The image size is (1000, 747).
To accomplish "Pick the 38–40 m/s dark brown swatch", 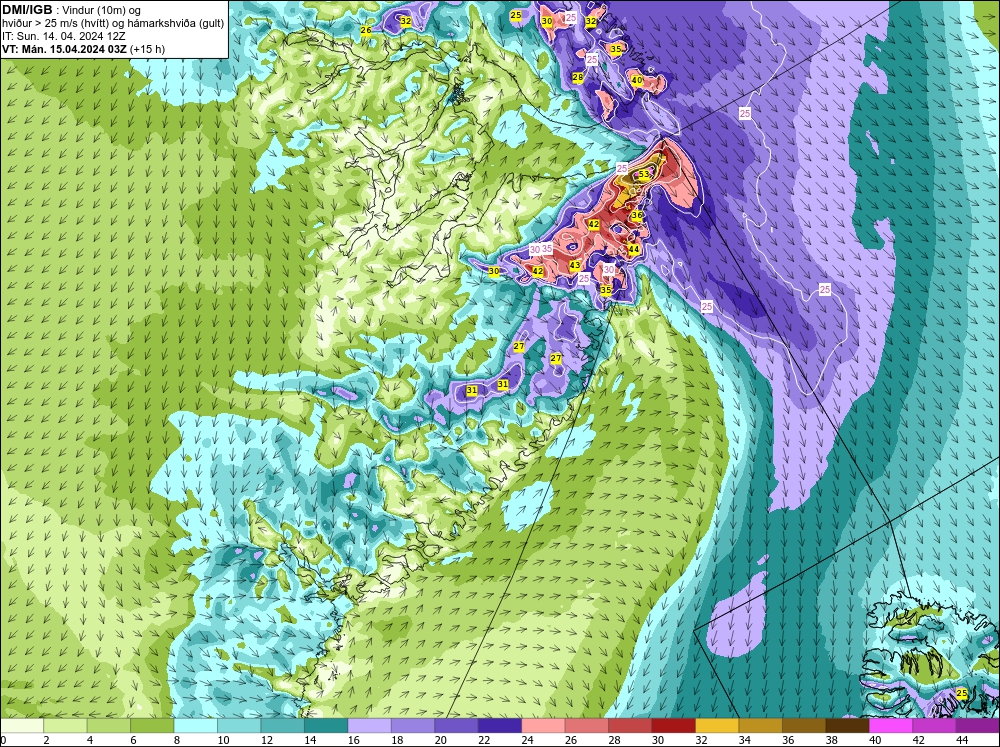I will coord(848,725).
